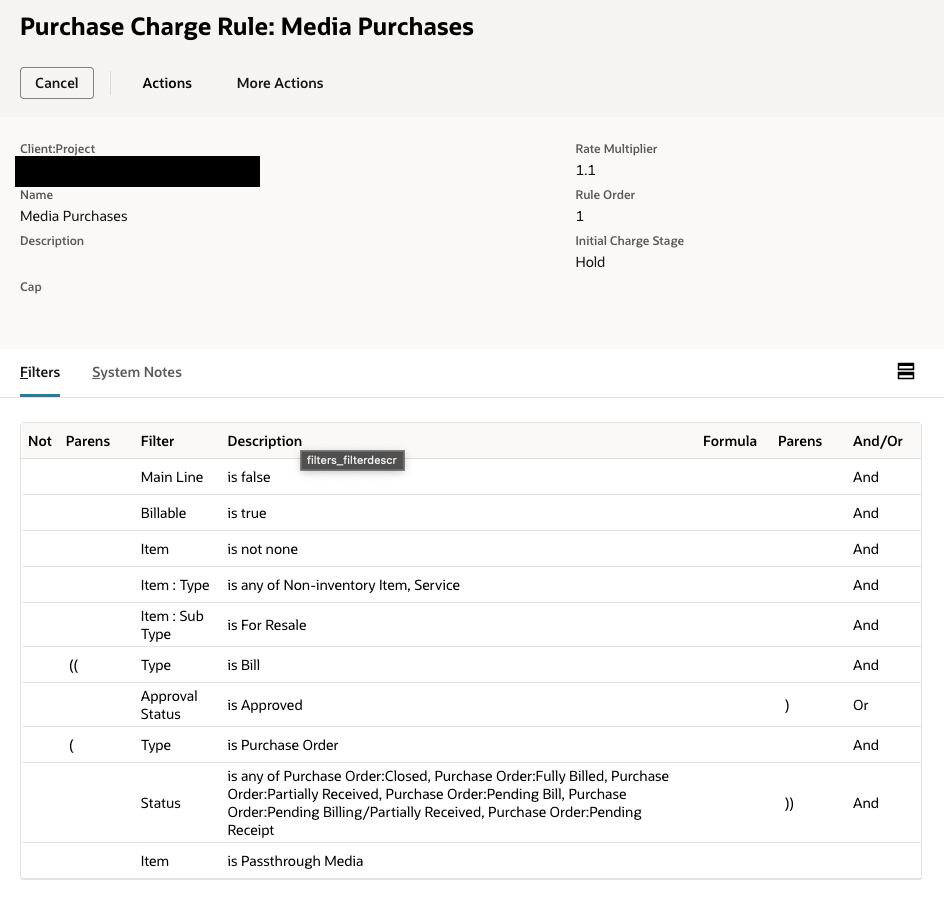Click the Filter column header
Screen dimensions: 944x903
pyautogui.click(x=157, y=441)
